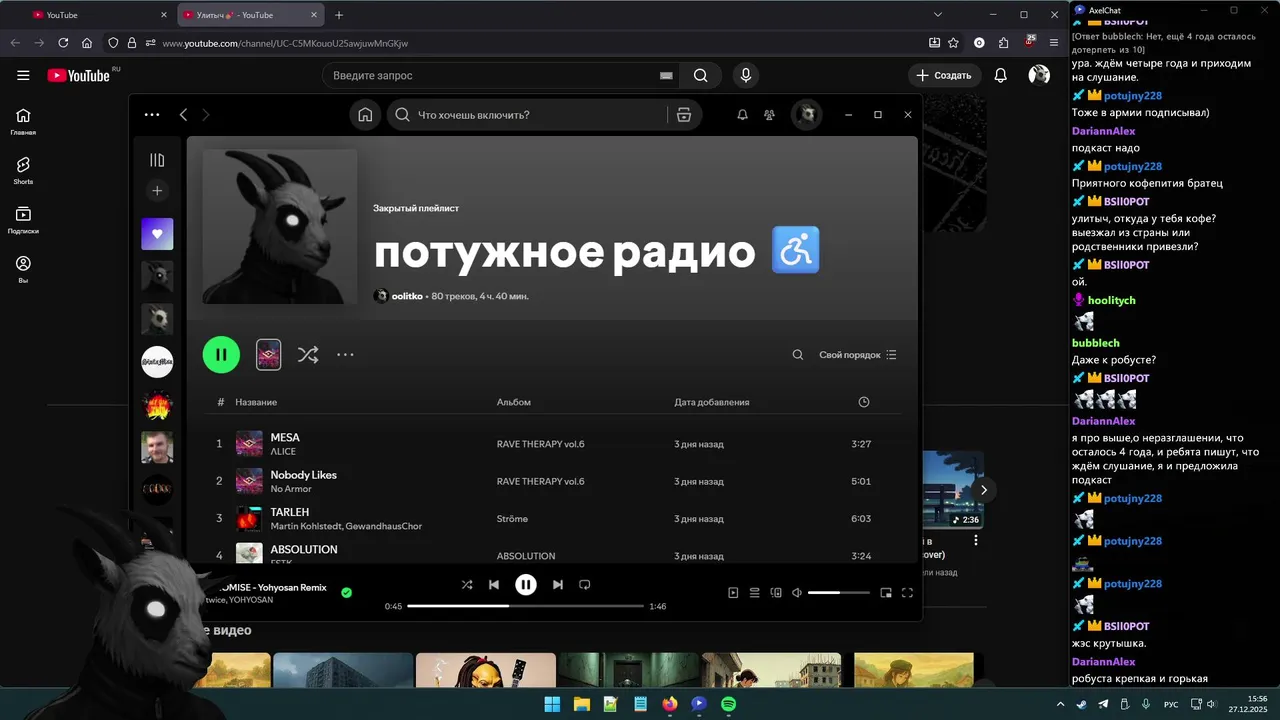Click 'Название' column header

256,402
